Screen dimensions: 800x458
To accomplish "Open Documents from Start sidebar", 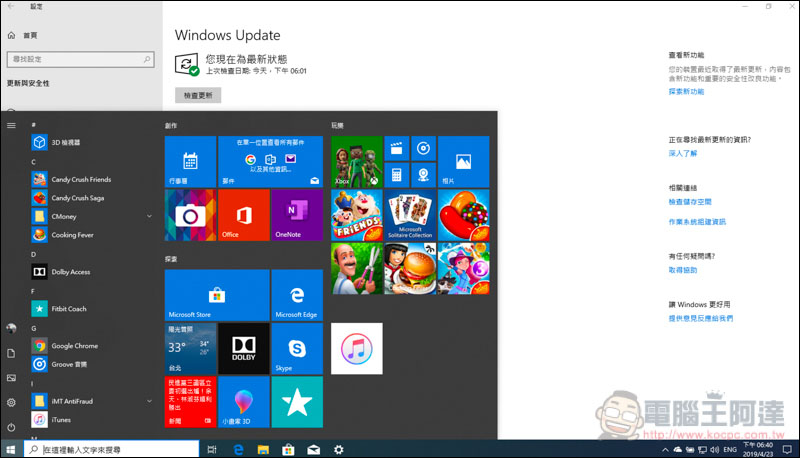I will (x=11, y=353).
